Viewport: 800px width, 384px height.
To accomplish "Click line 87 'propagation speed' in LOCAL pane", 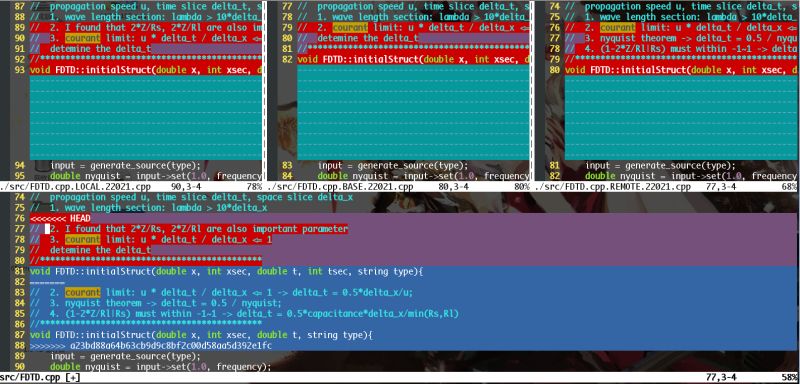I will tap(146, 6).
